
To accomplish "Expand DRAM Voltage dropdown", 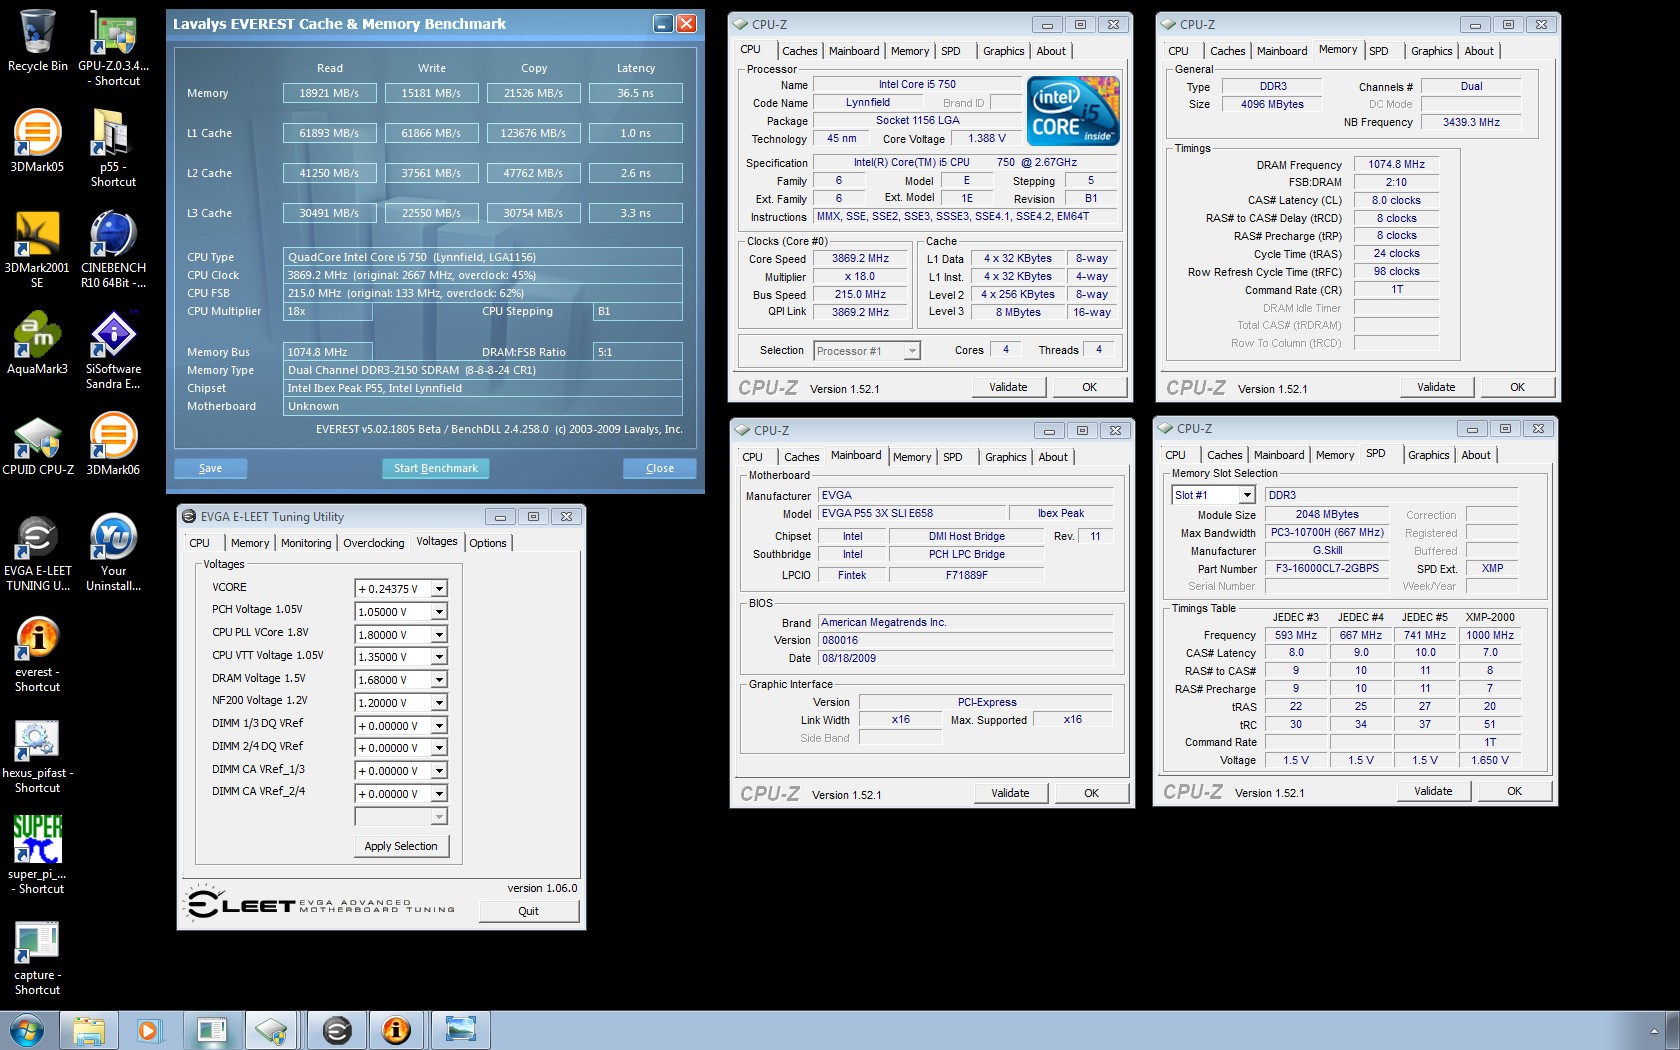I will [439, 680].
